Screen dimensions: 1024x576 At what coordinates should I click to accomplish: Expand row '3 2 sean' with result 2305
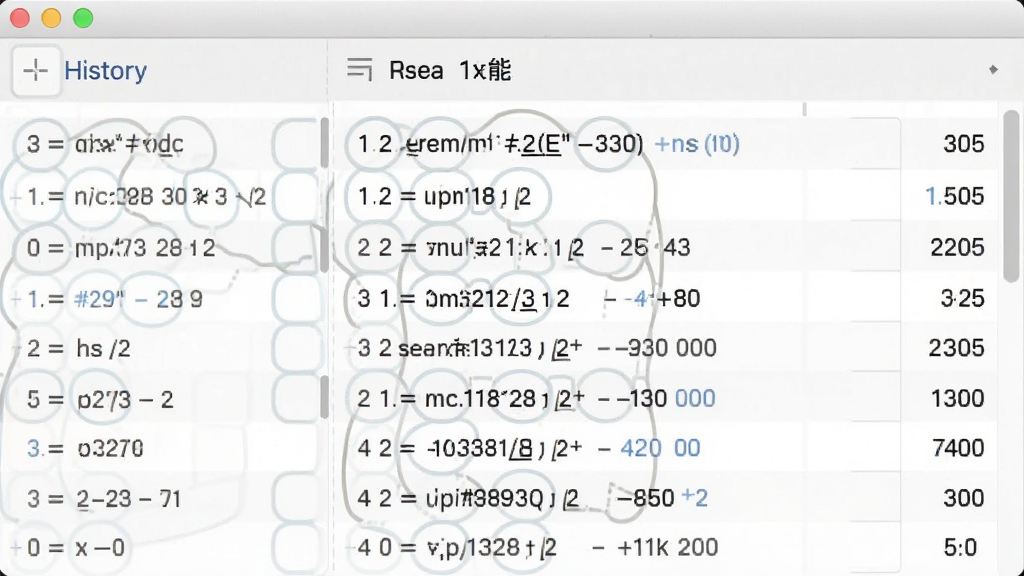[x=351, y=348]
